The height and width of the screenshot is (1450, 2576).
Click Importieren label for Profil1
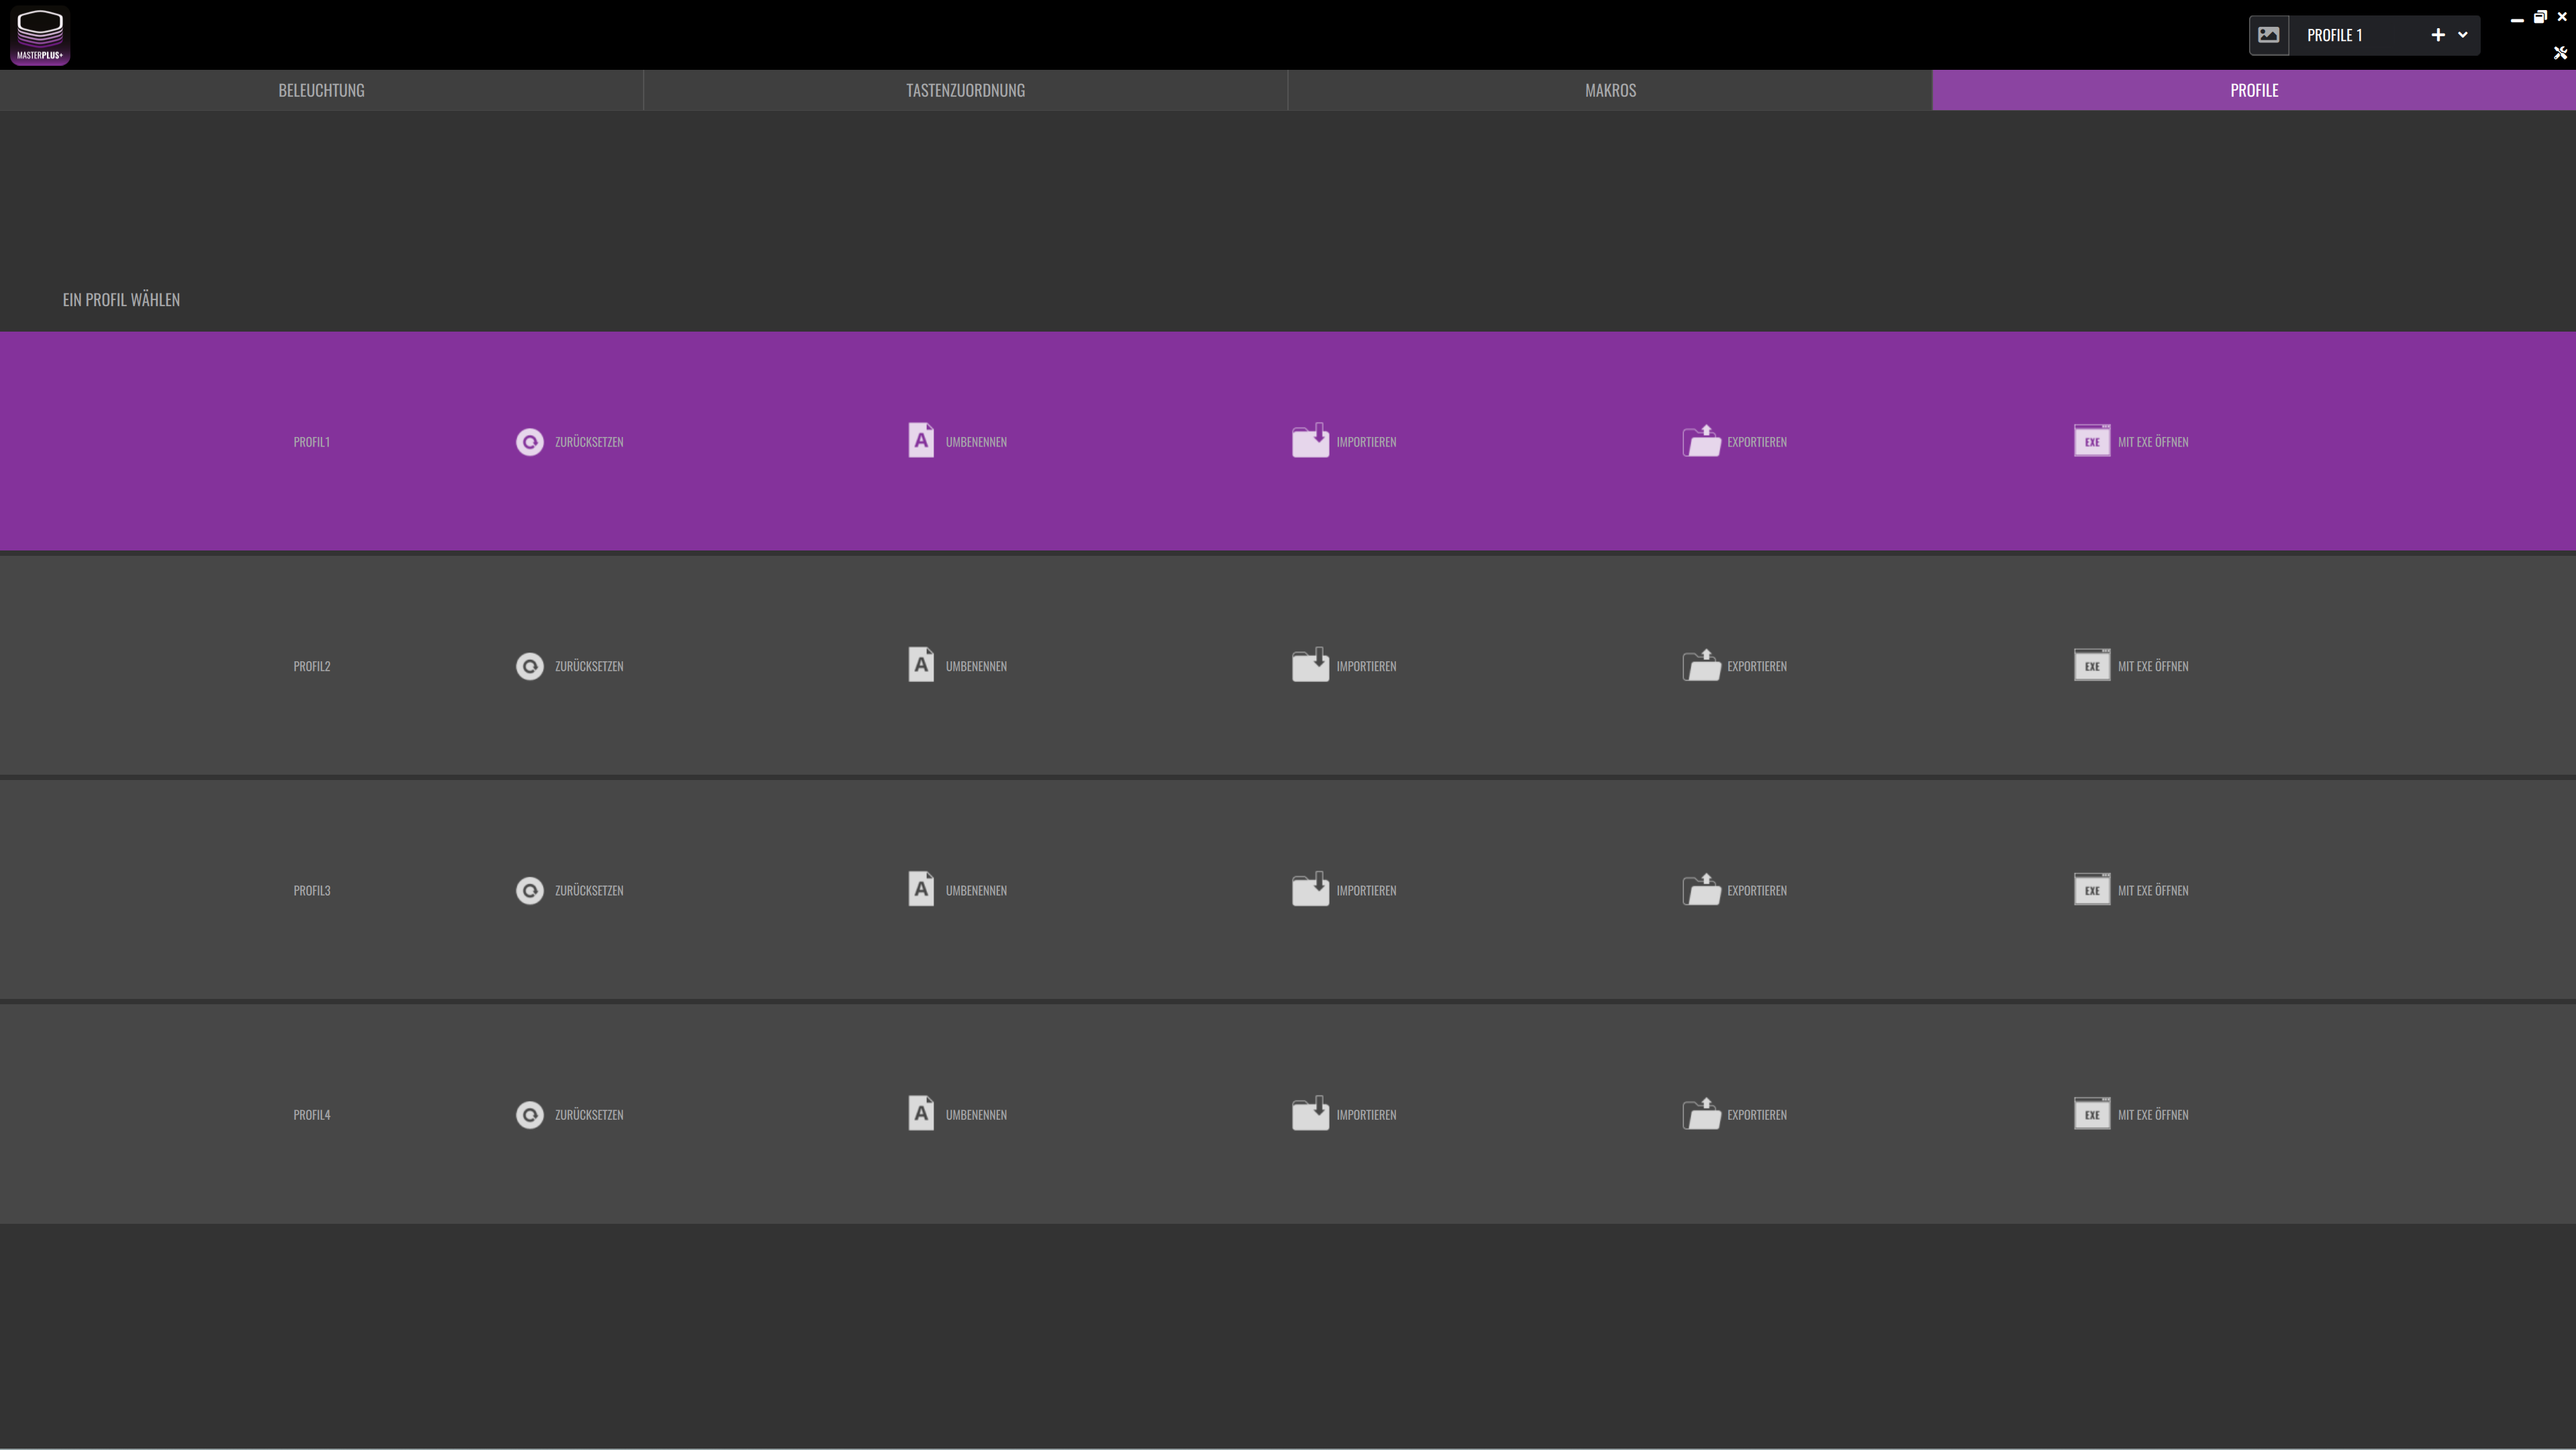[1366, 442]
